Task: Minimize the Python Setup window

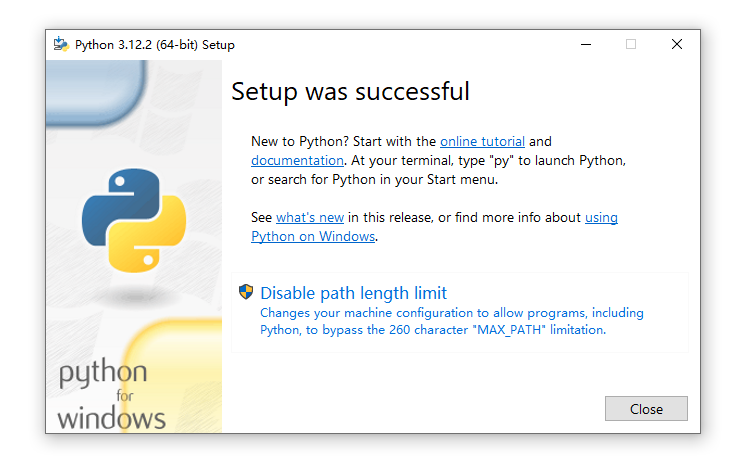Action: click(x=584, y=44)
